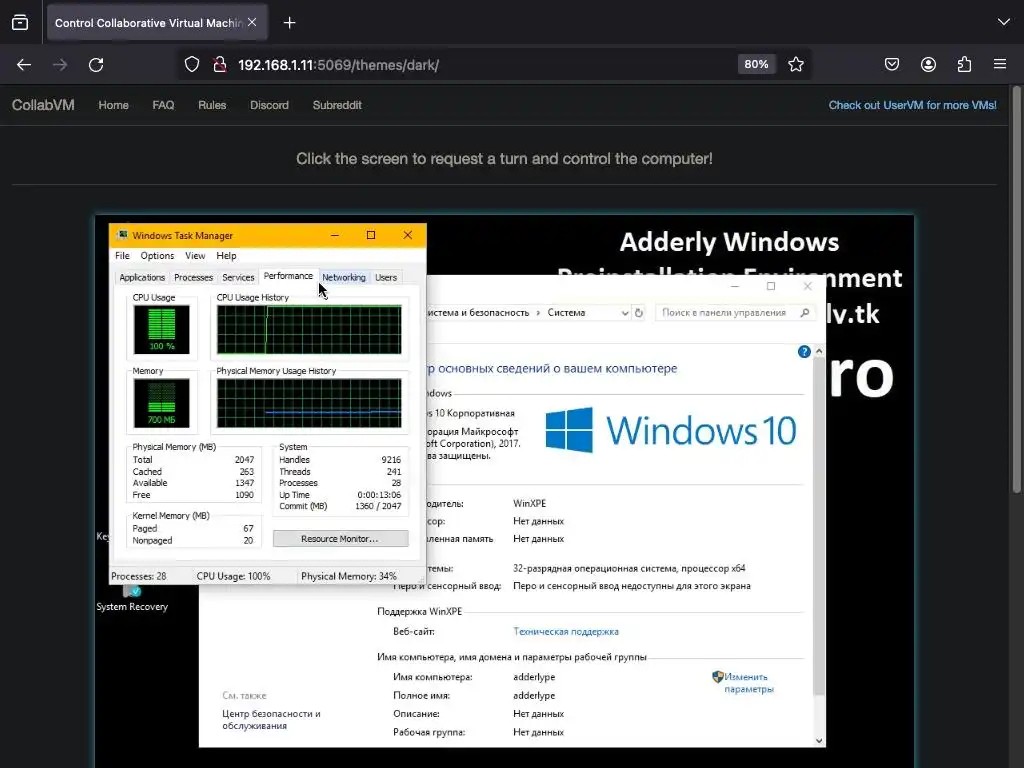Open Task Manager Options menu
The height and width of the screenshot is (768, 1024).
tap(157, 255)
